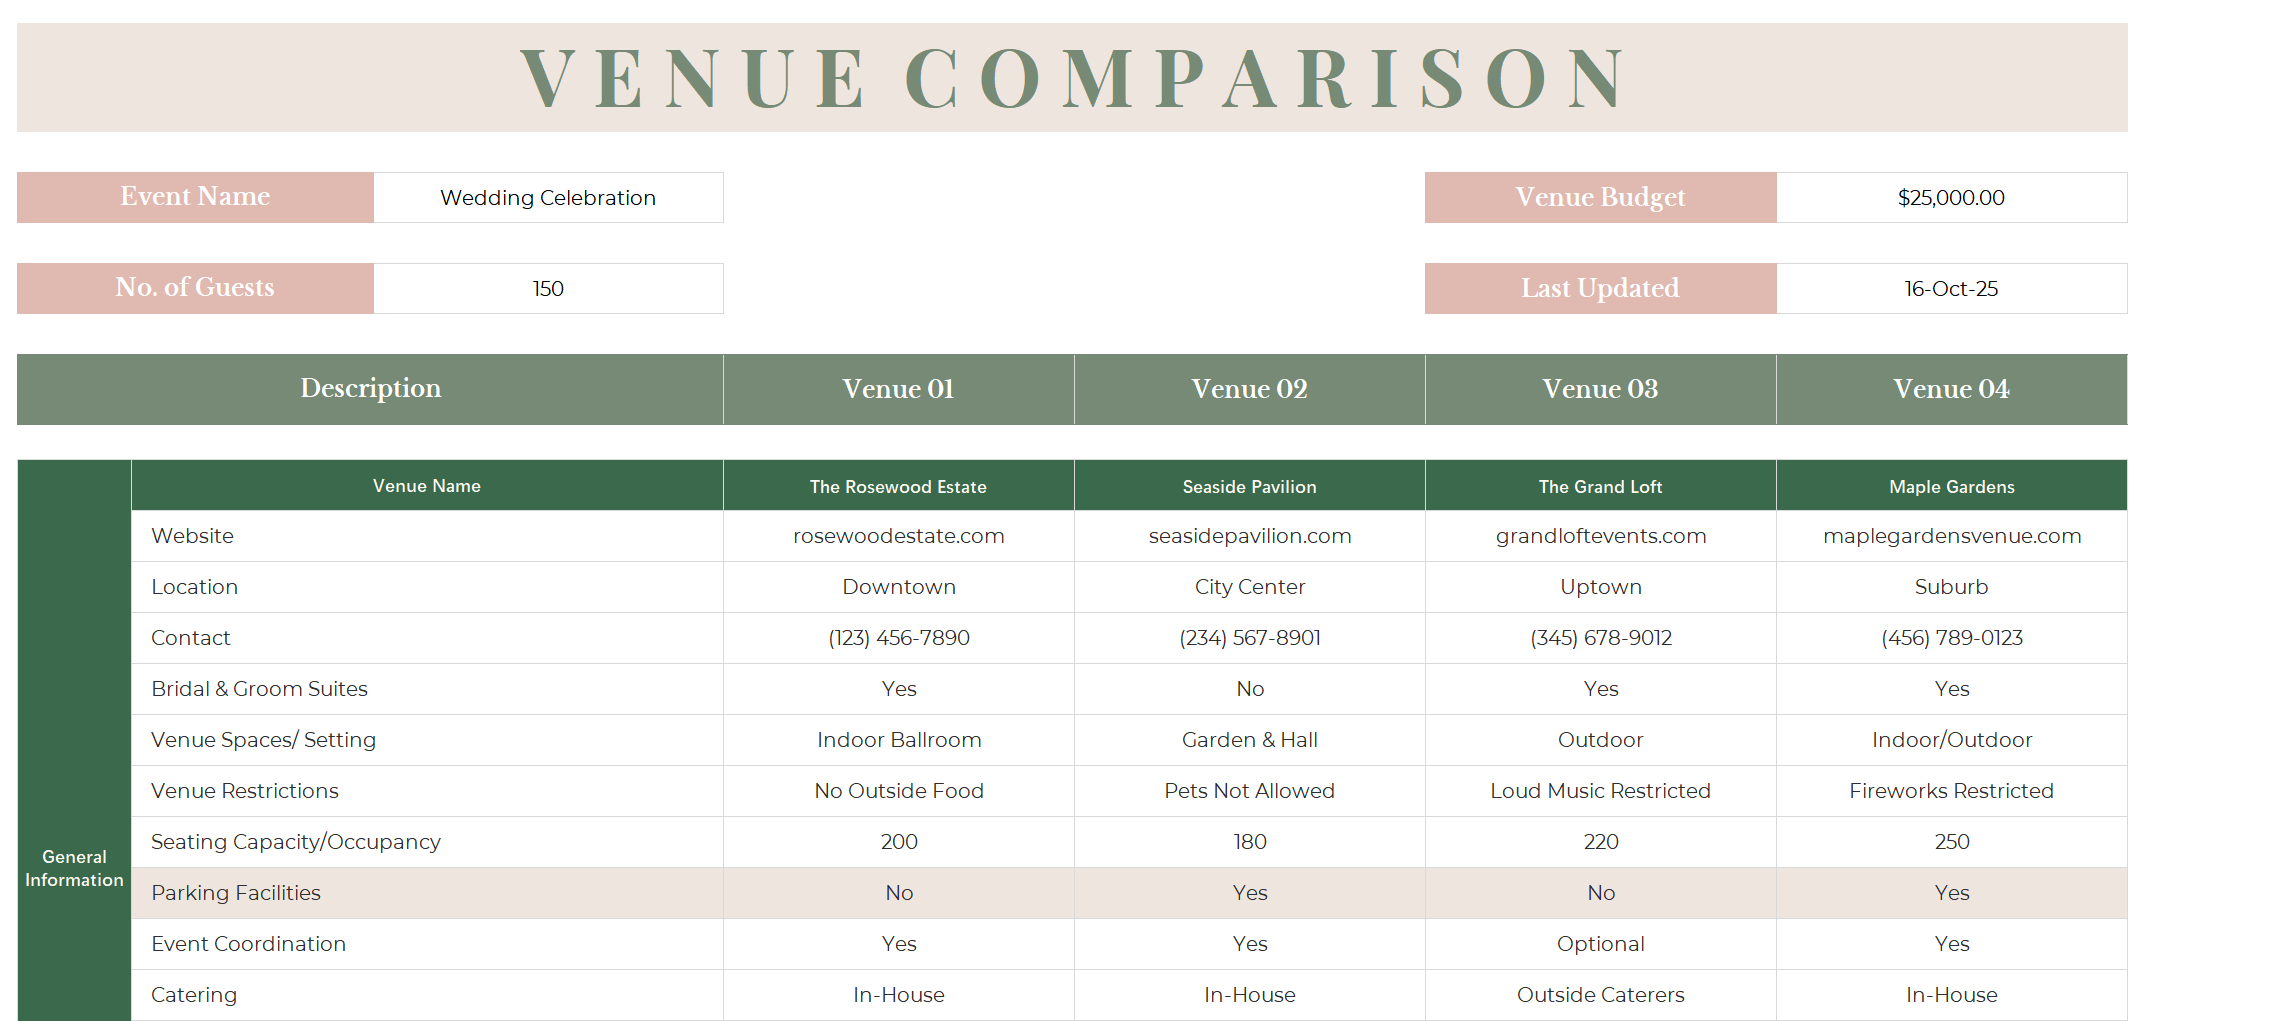Select the Optional event coordination cell

coord(1600,944)
